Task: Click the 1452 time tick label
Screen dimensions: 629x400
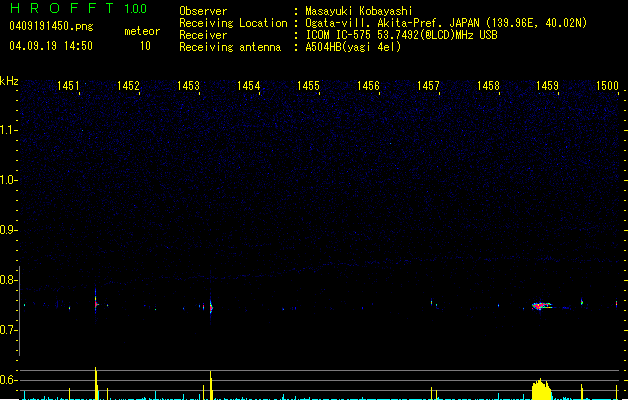Action: (128, 86)
